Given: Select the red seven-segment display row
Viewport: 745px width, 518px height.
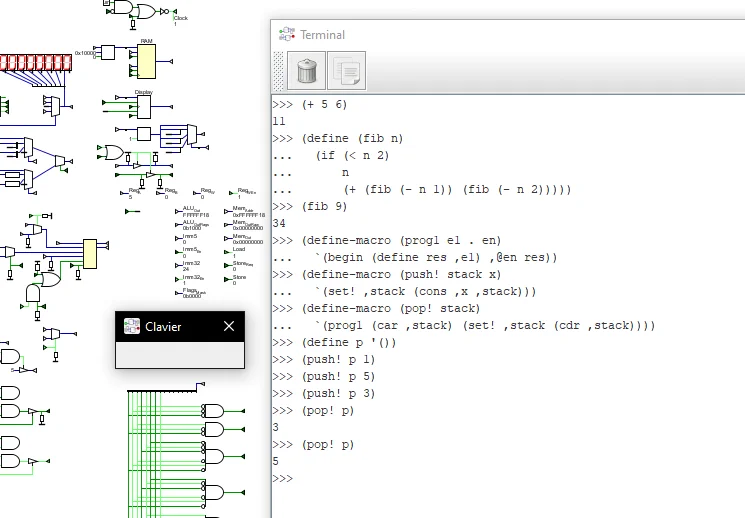Looking at the screenshot, I should tap(36, 63).
